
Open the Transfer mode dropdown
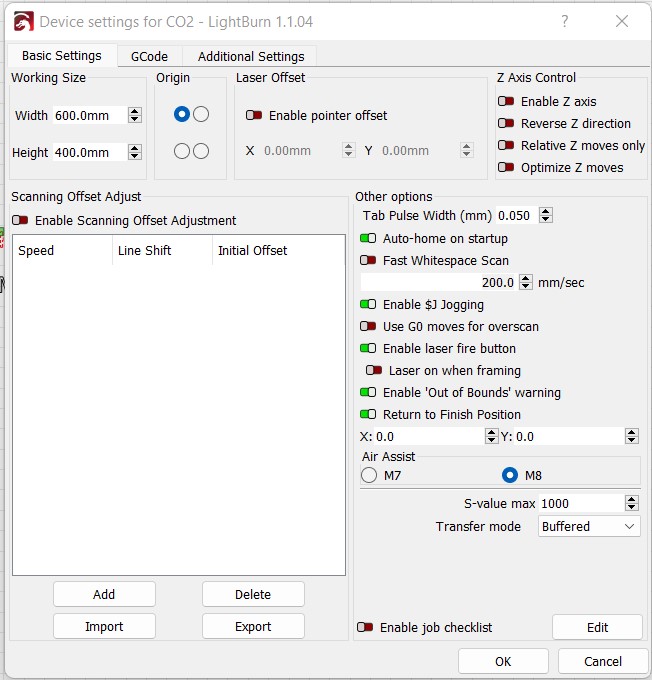point(589,526)
